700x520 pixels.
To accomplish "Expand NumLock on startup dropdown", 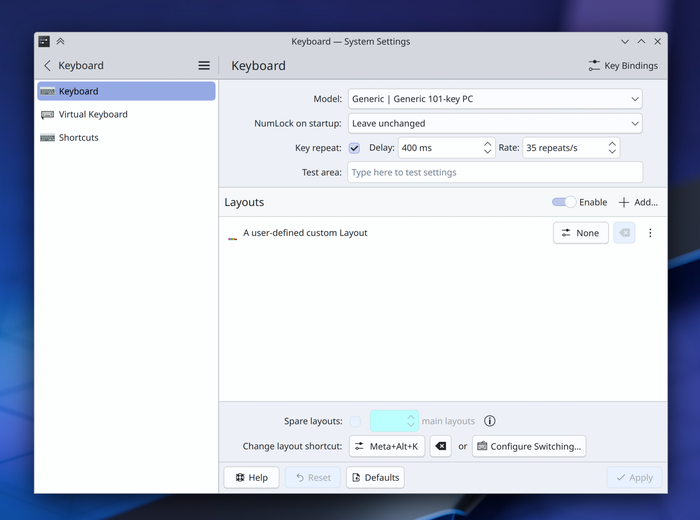I will (x=495, y=123).
